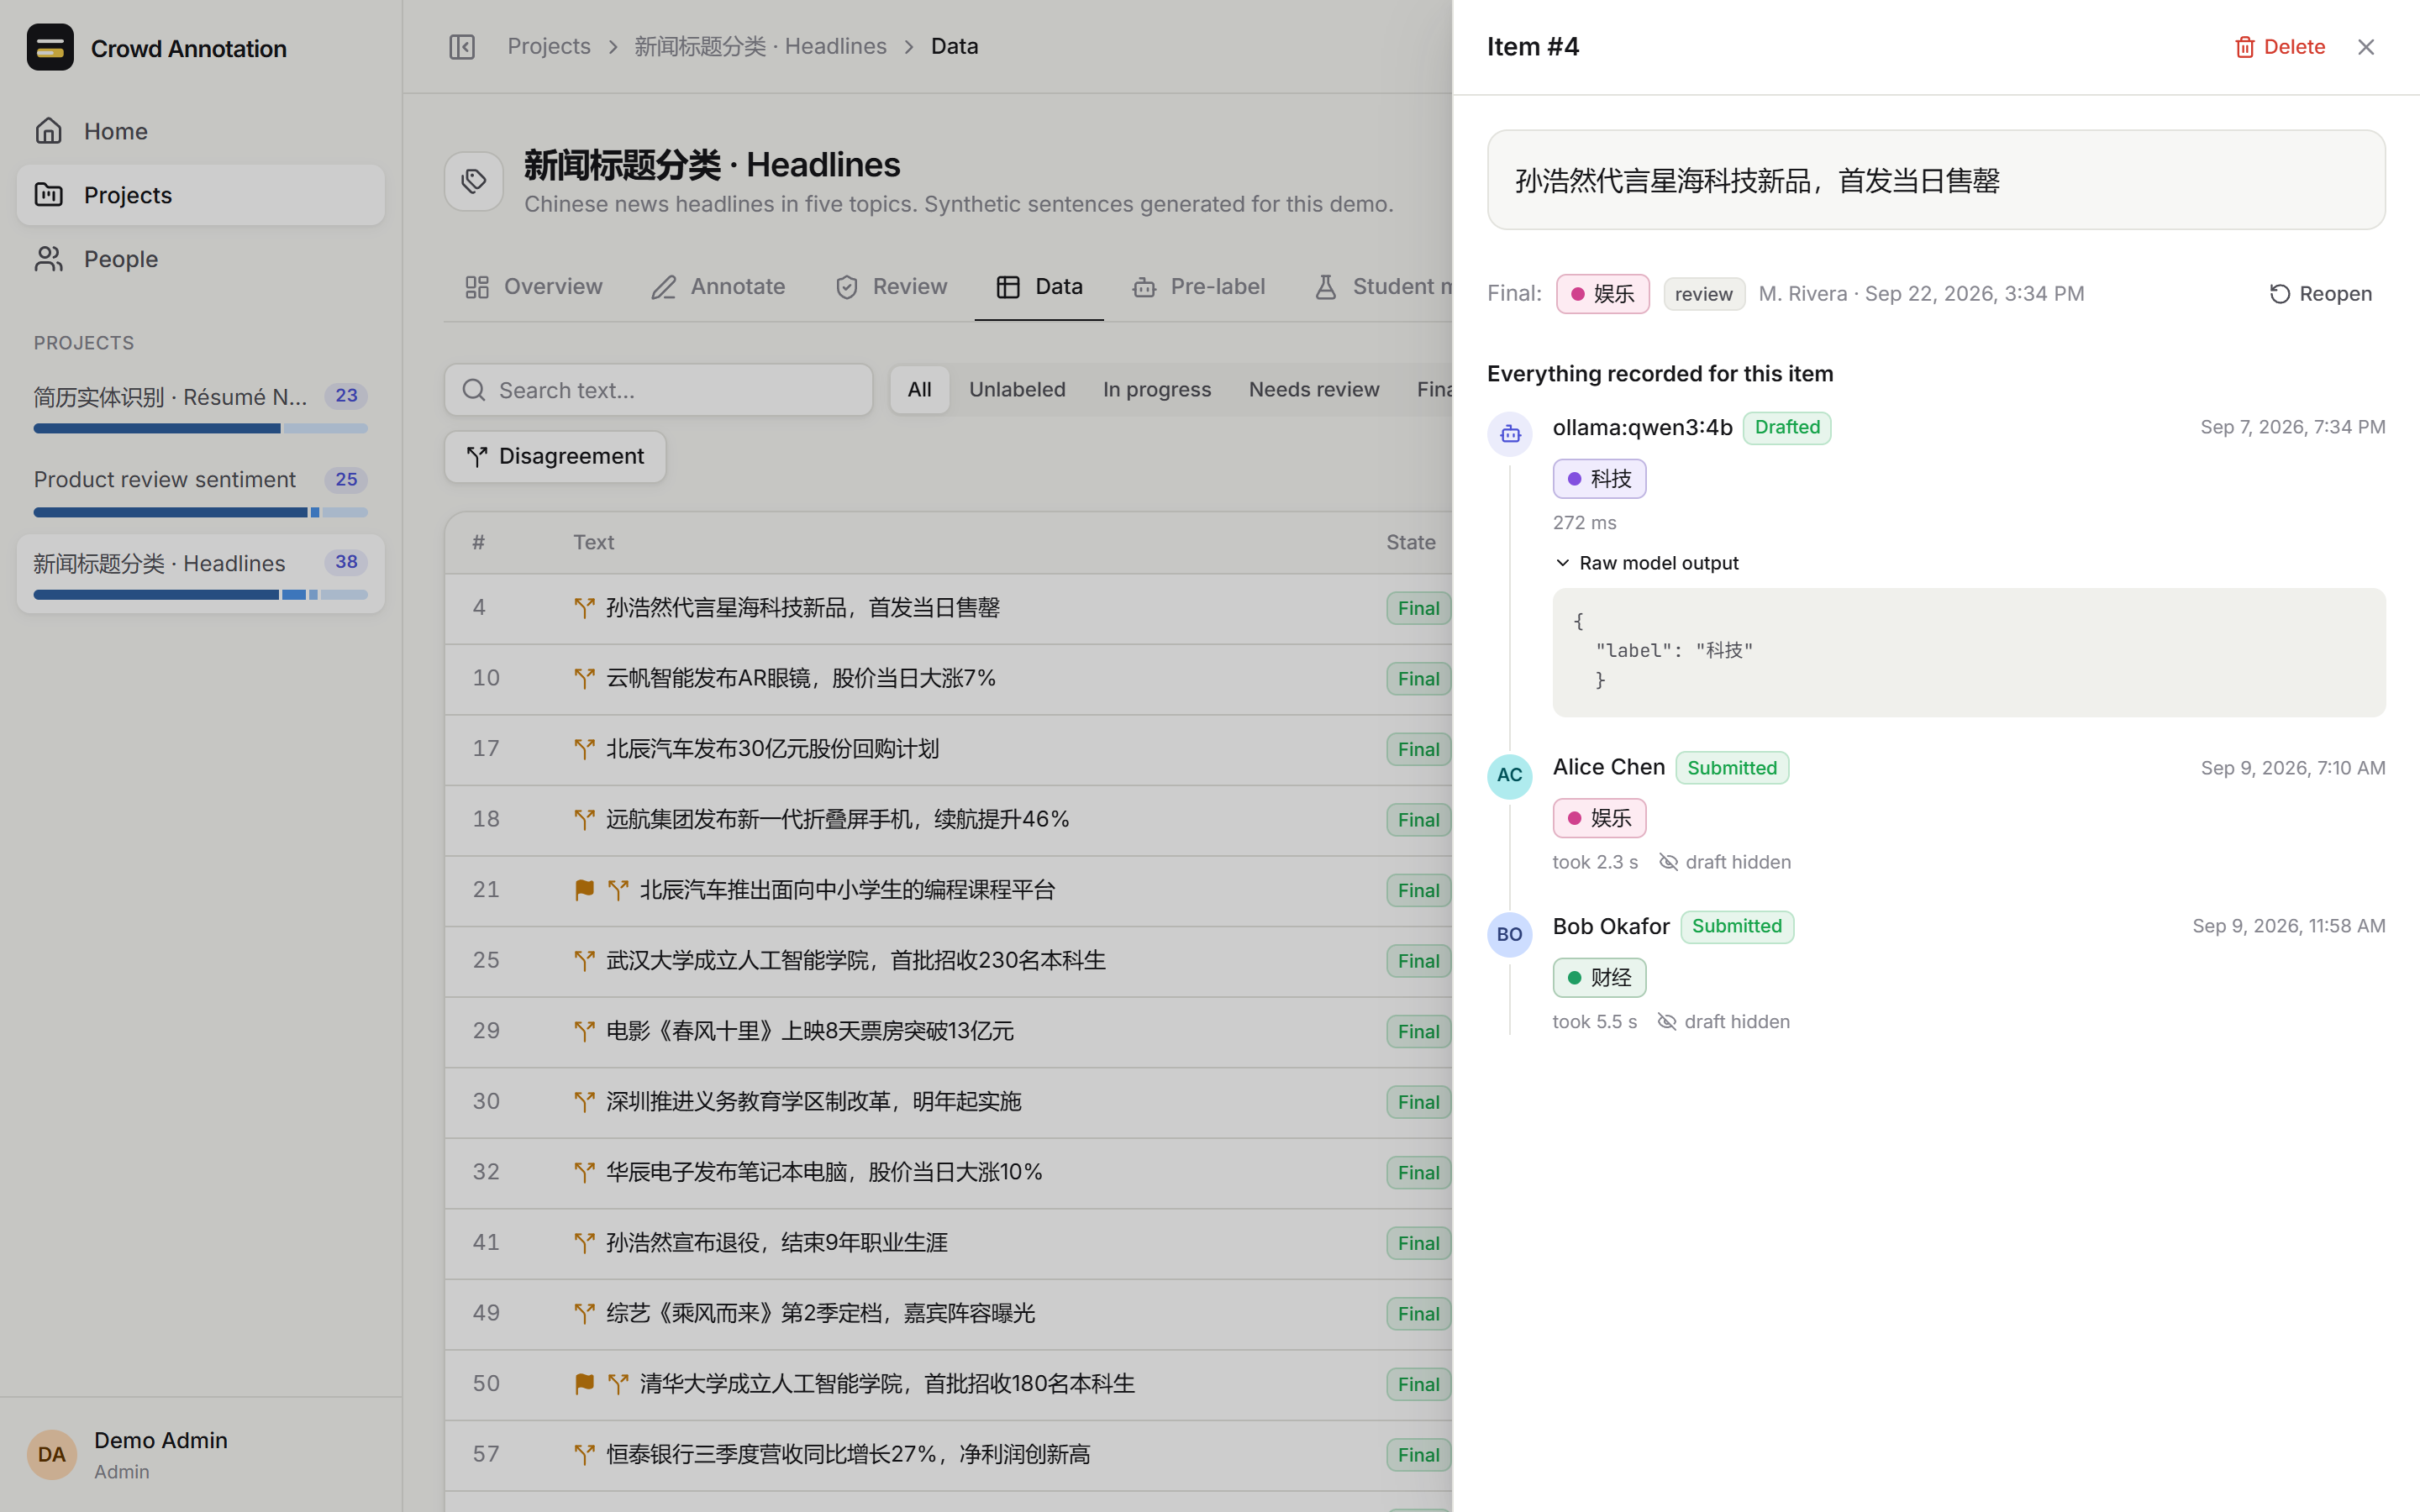Select the All filter
This screenshot has width=2420, height=1512.
coord(919,390)
